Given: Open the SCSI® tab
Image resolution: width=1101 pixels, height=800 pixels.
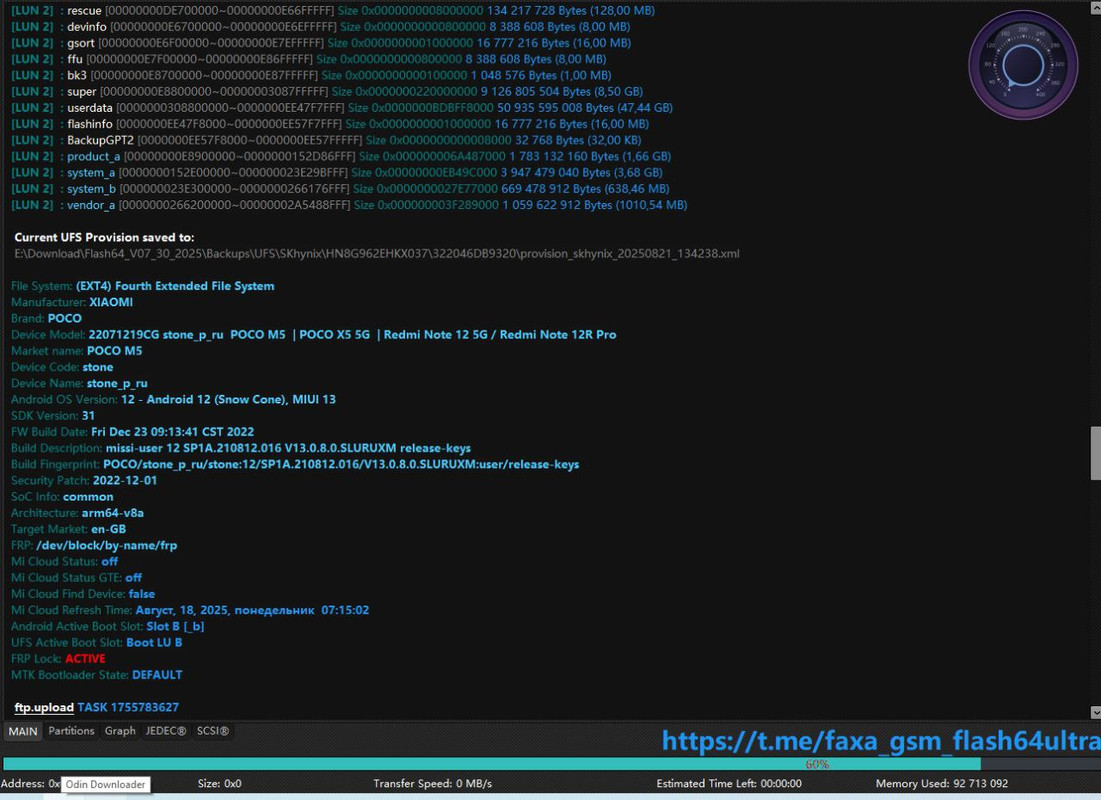Looking at the screenshot, I should pyautogui.click(x=213, y=731).
